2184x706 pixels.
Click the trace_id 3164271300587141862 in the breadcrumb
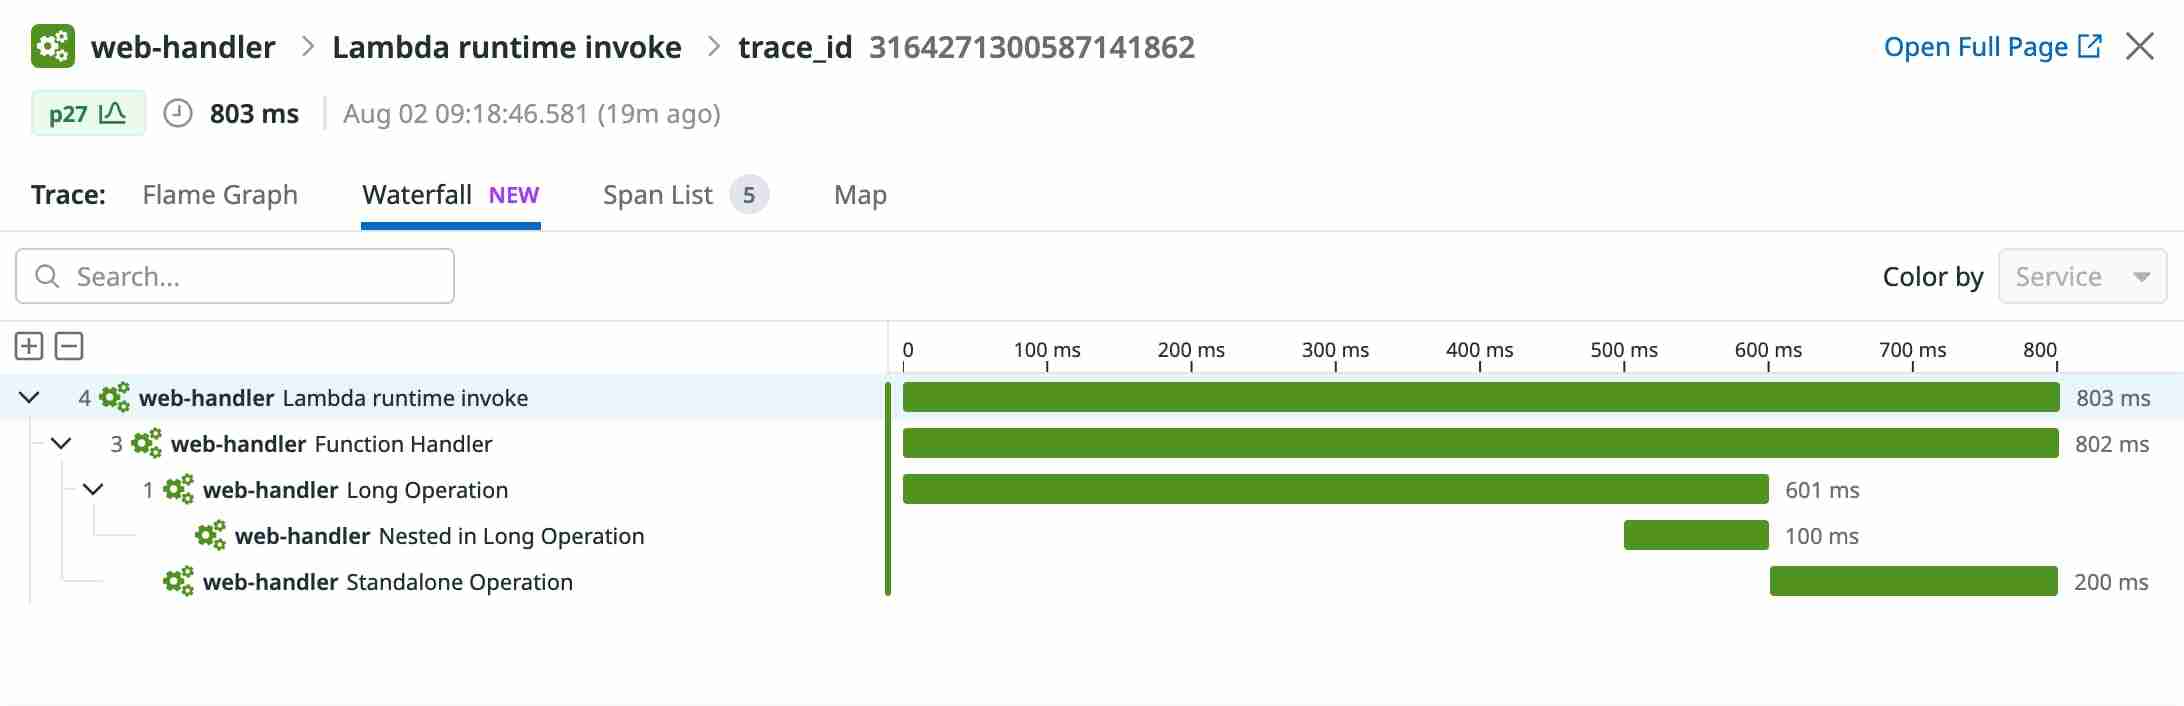click(x=1033, y=46)
